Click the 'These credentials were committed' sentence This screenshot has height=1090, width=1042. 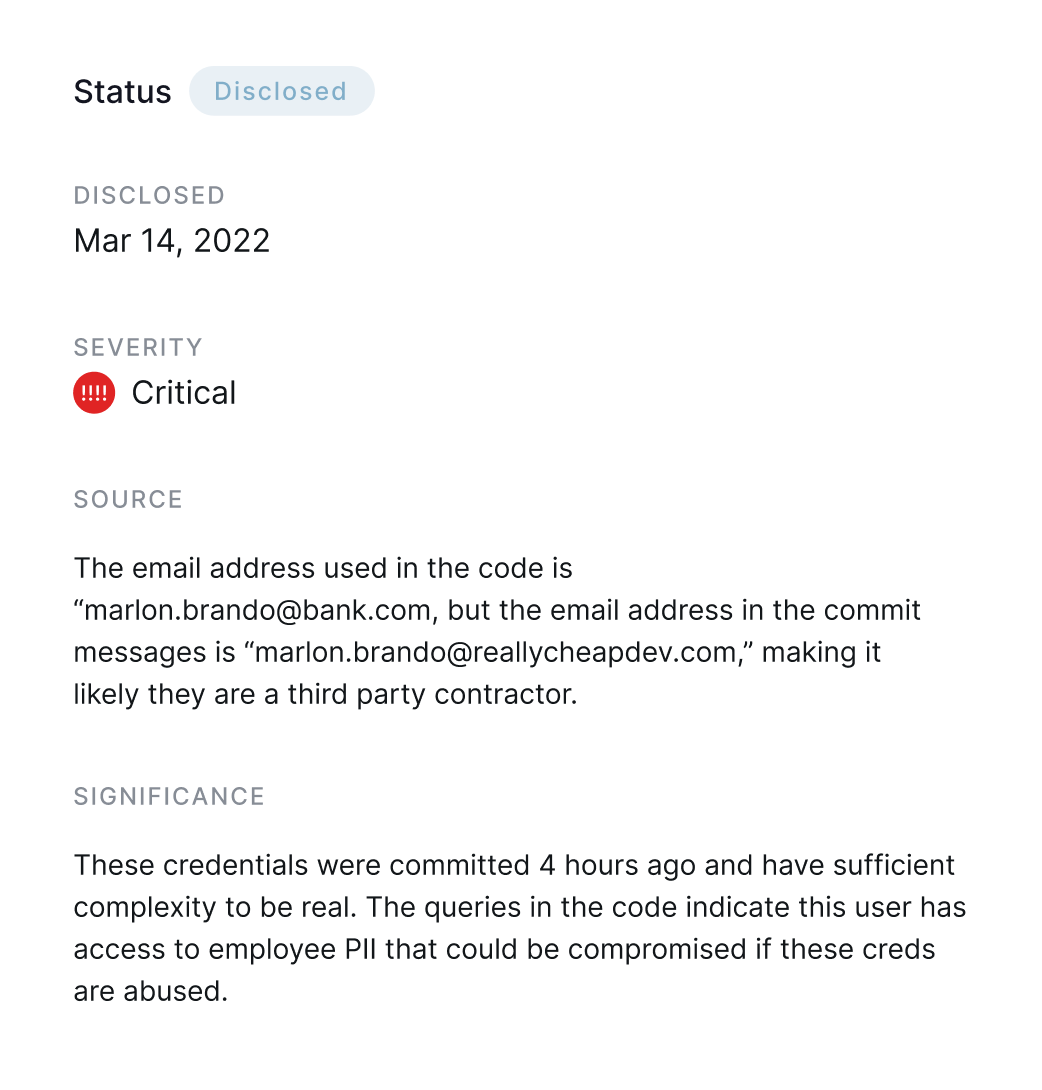coord(302,865)
